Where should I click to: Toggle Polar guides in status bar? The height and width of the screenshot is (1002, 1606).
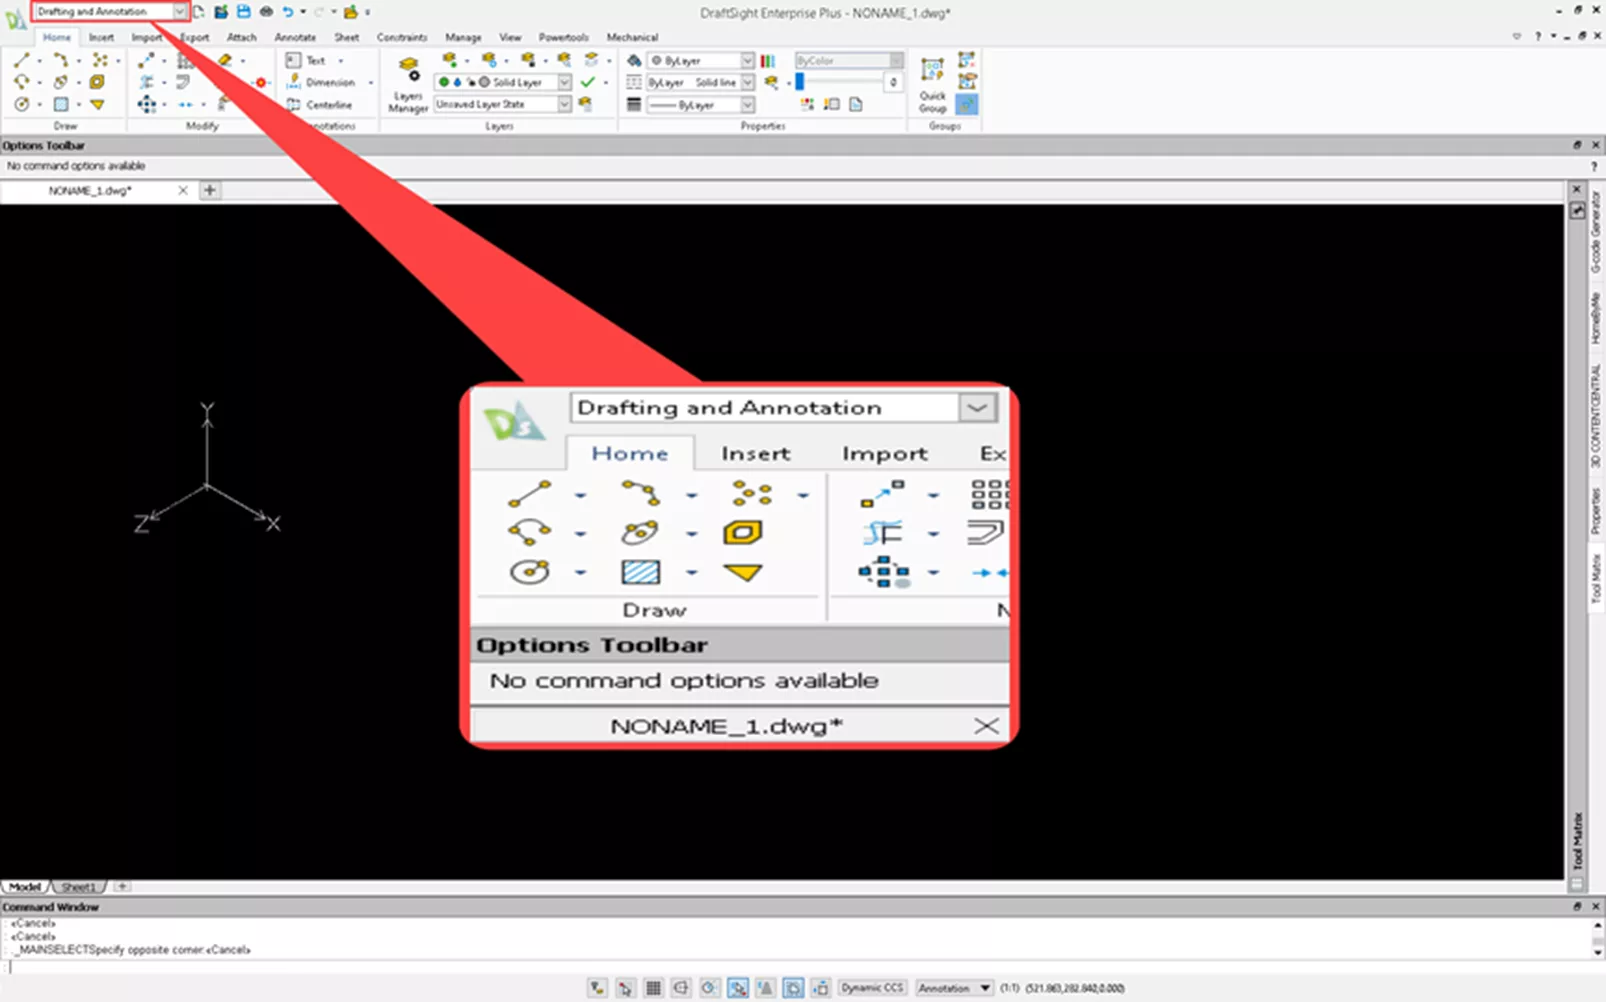pyautogui.click(x=709, y=988)
